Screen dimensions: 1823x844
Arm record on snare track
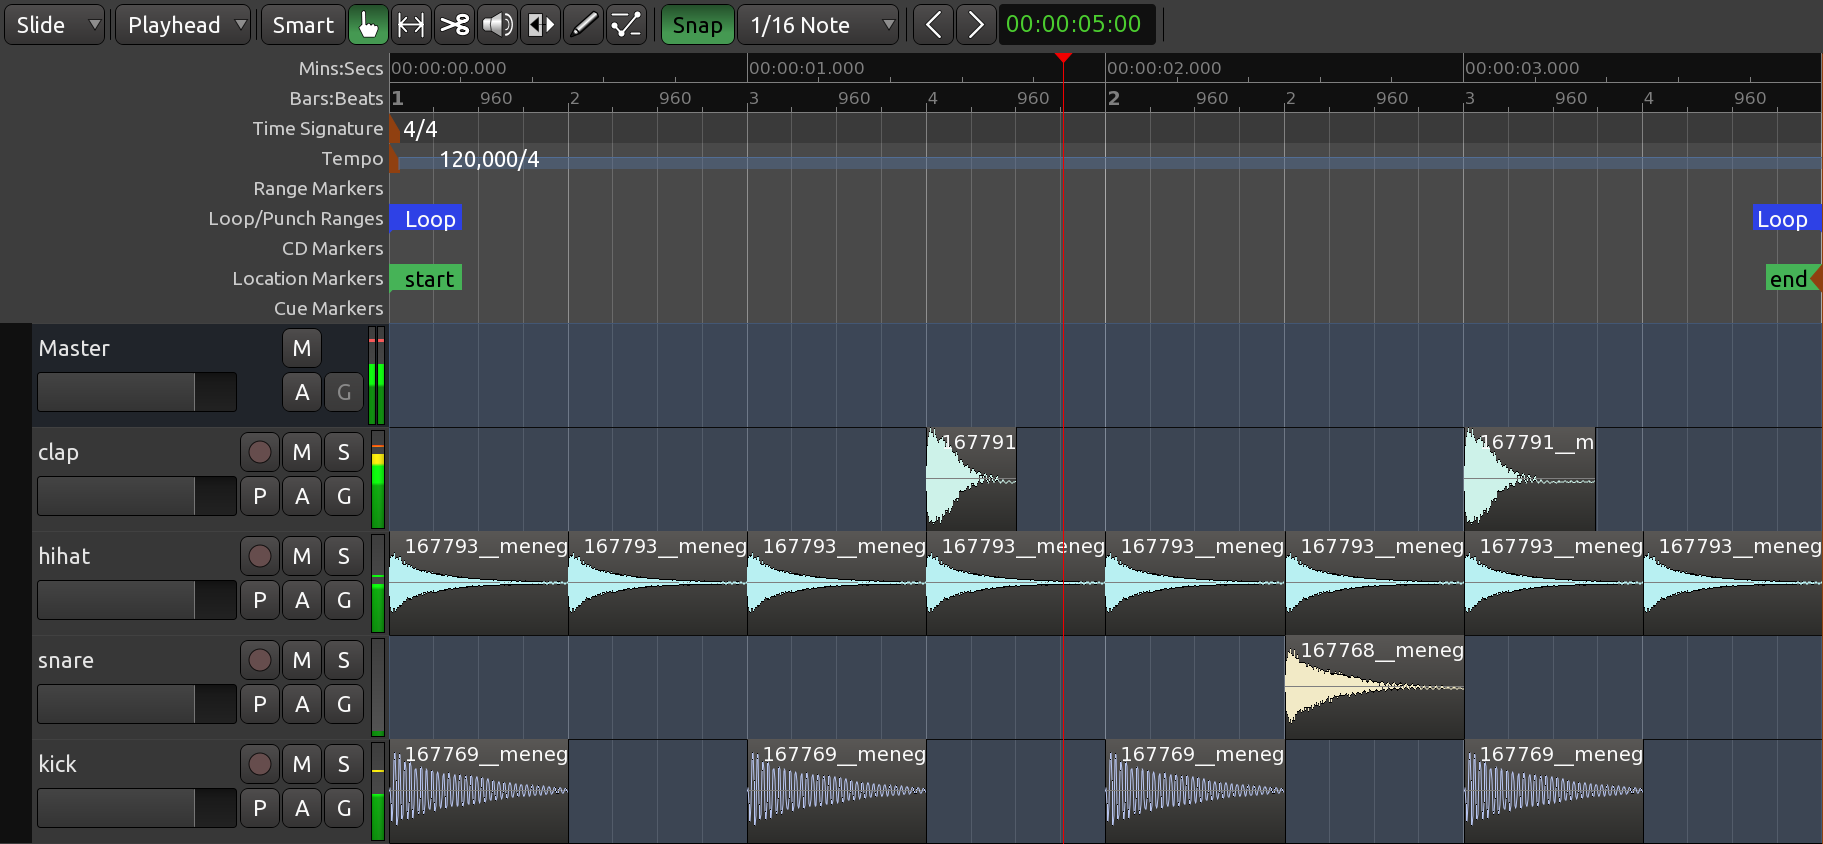(x=260, y=660)
